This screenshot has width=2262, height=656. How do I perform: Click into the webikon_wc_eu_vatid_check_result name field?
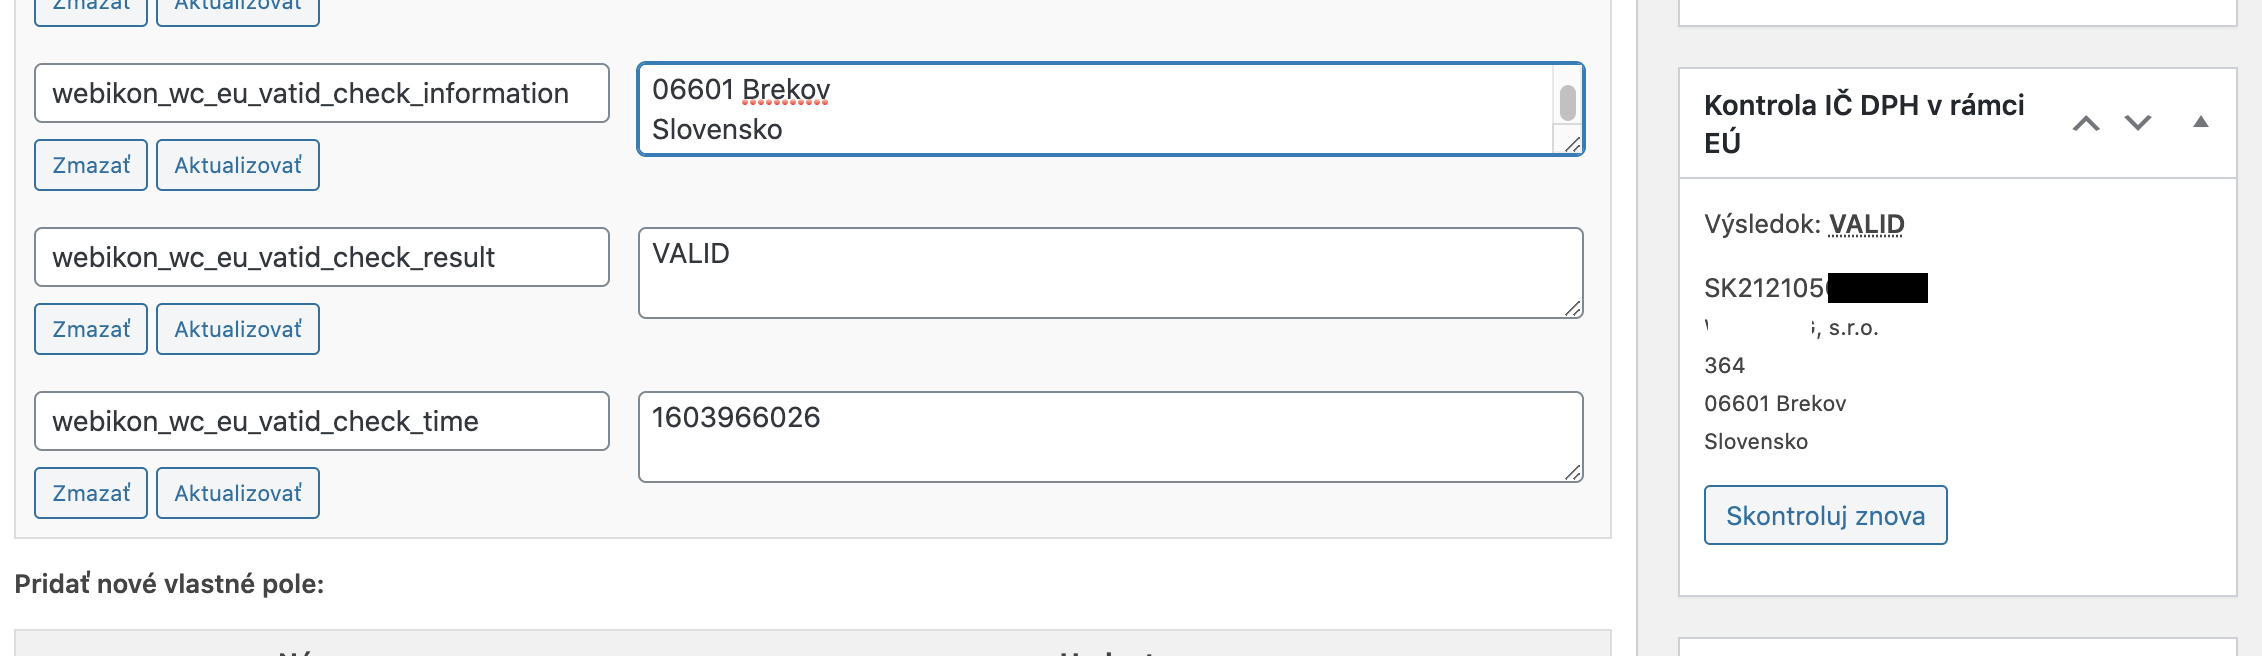321,257
